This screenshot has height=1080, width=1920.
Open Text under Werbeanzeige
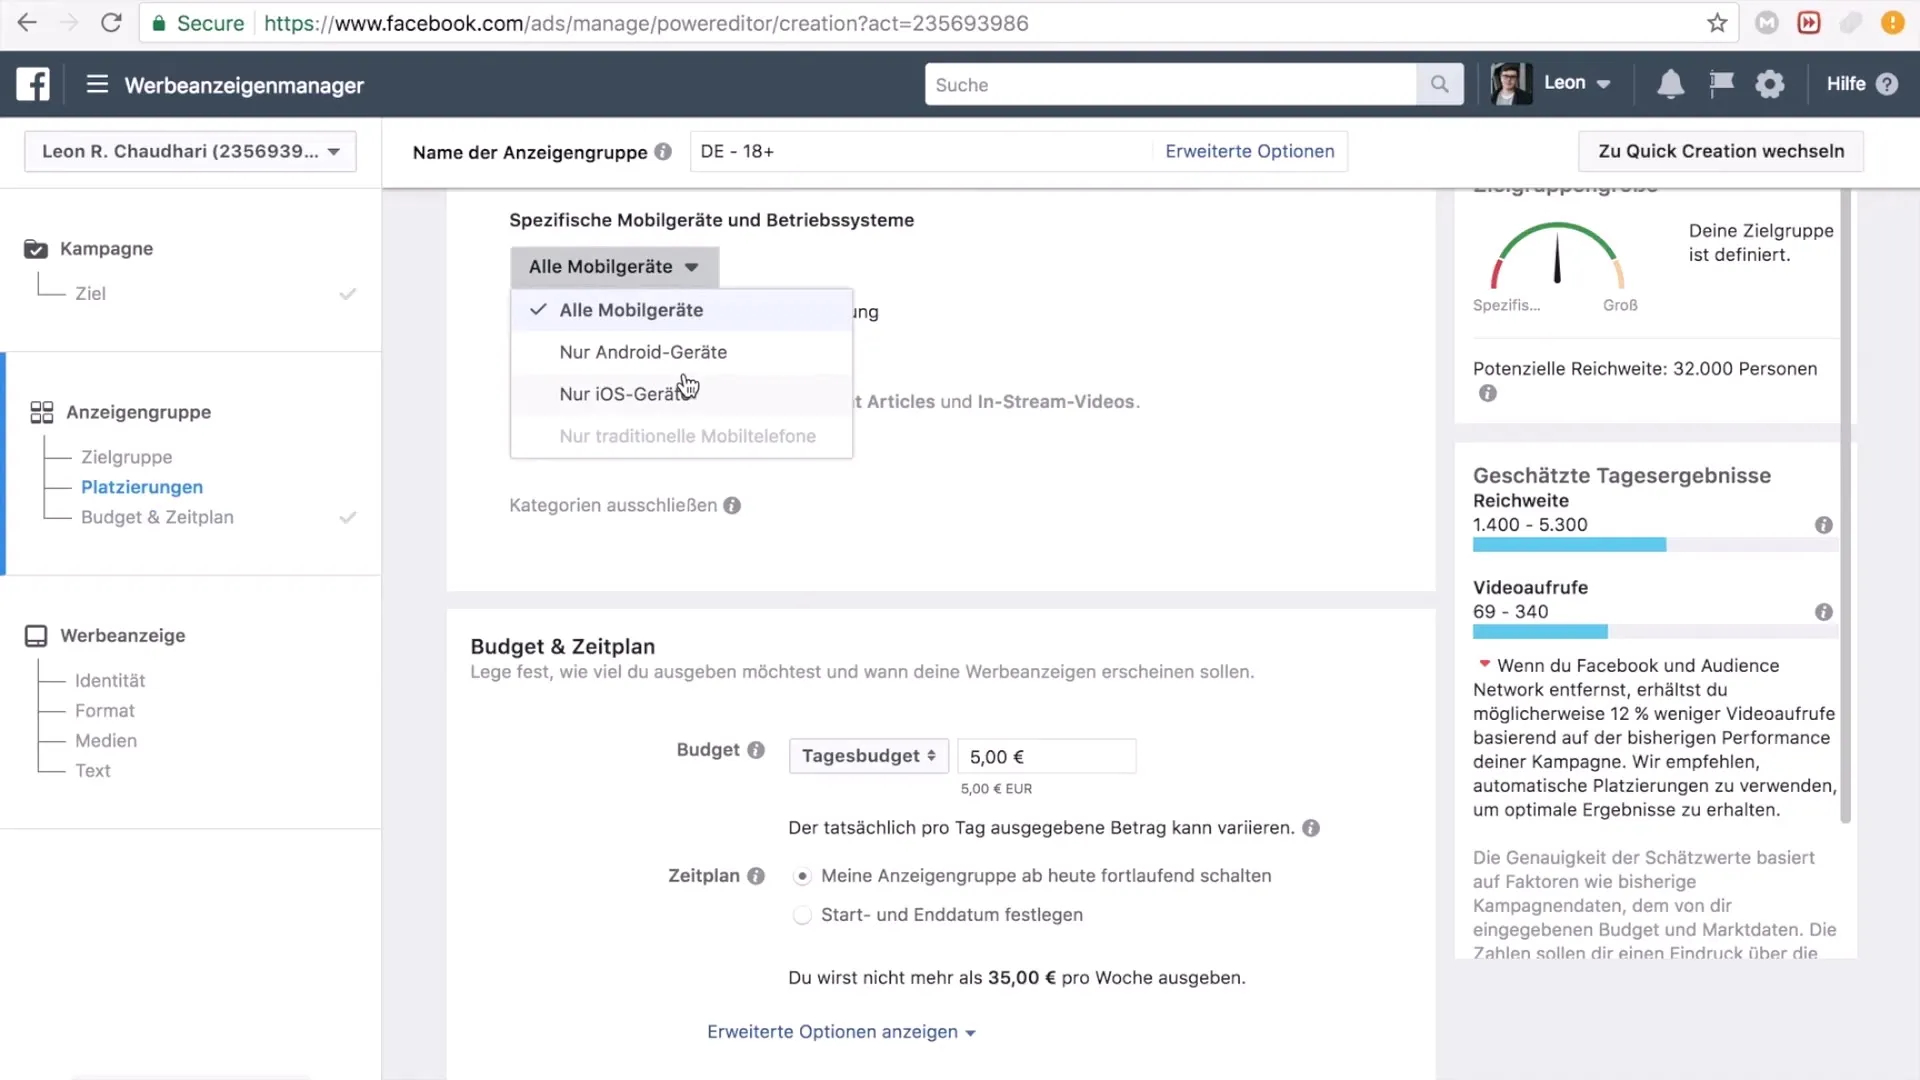[92, 771]
